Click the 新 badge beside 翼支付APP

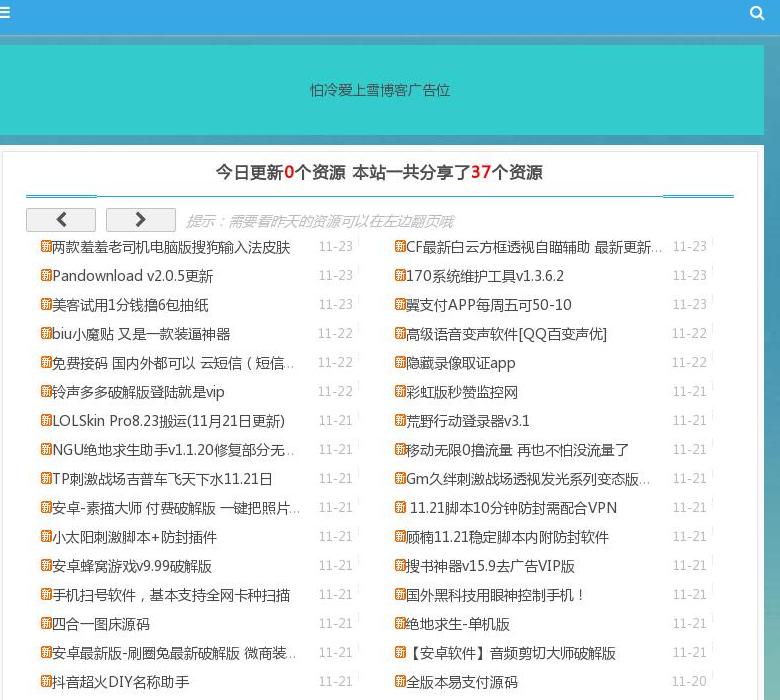click(x=400, y=303)
